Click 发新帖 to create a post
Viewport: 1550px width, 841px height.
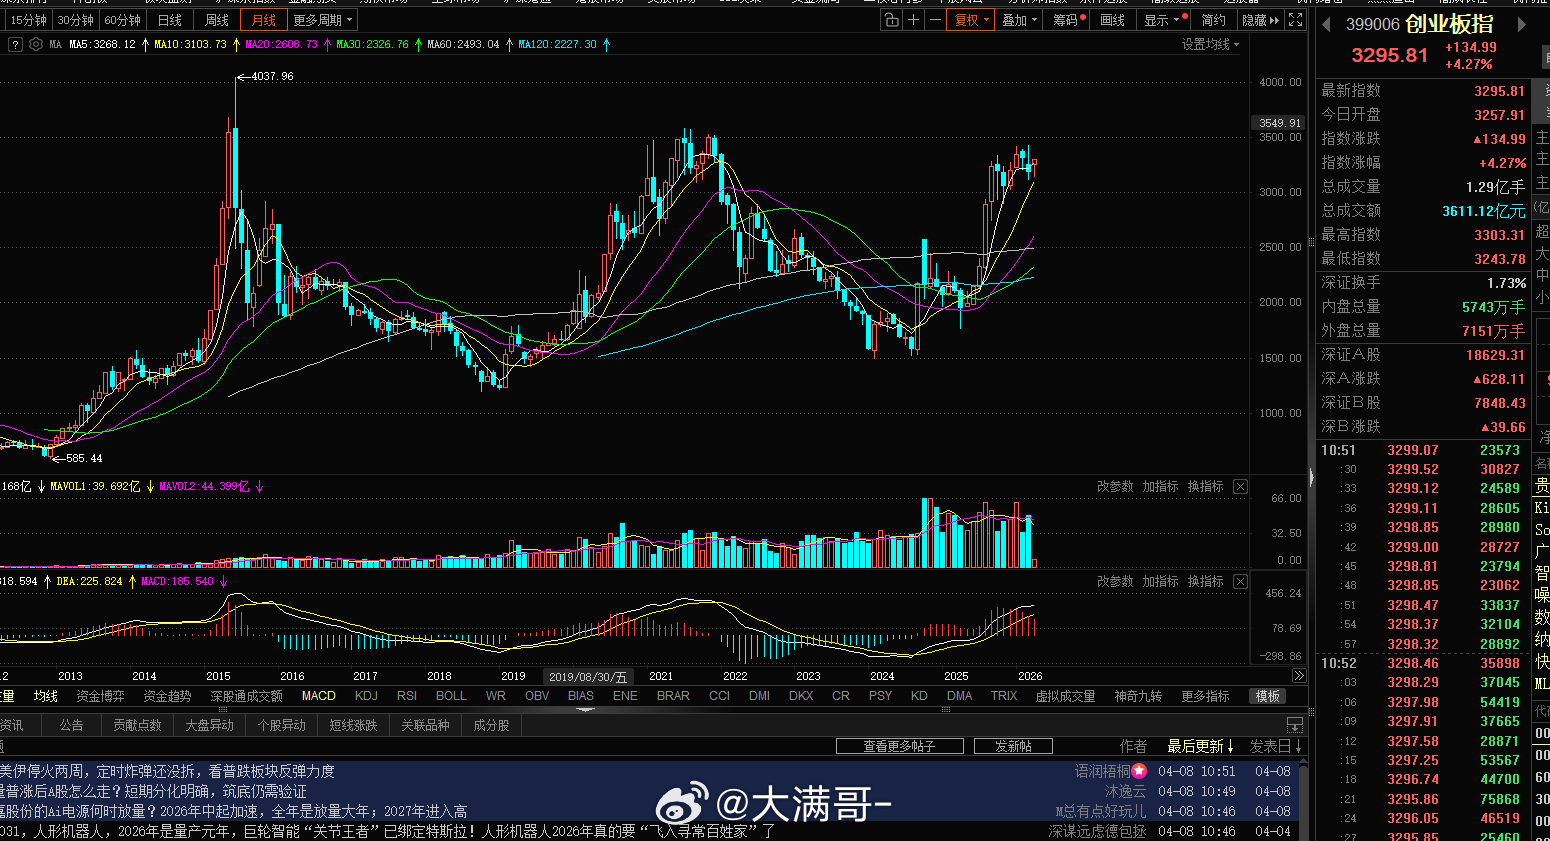click(1012, 745)
